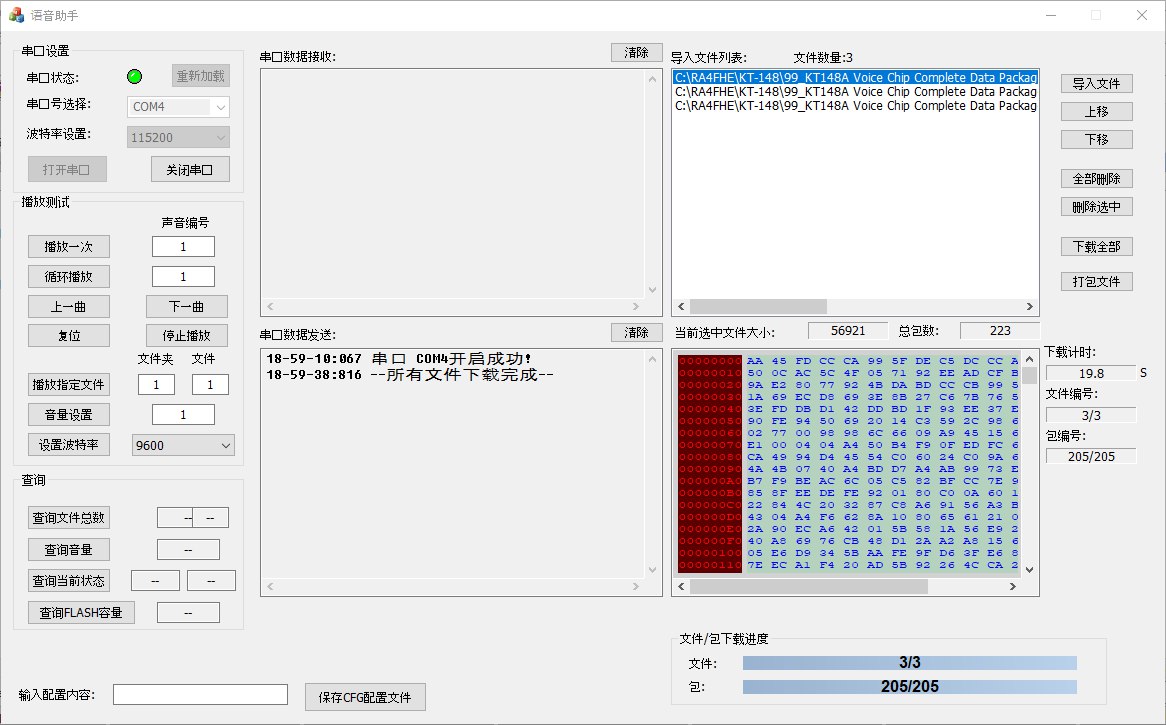This screenshot has height=725, width=1166.
Task: Click the 下一曲 button
Action: 187,306
